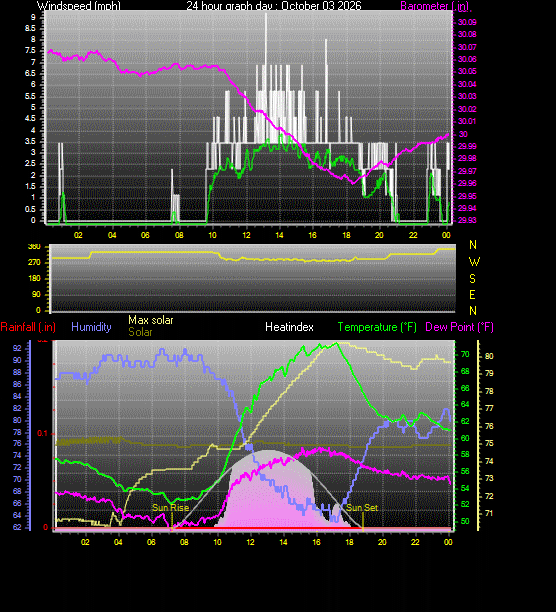The height and width of the screenshot is (612, 556).
Task: Click the 8.5 windspeed axis value
Action: 30,28
